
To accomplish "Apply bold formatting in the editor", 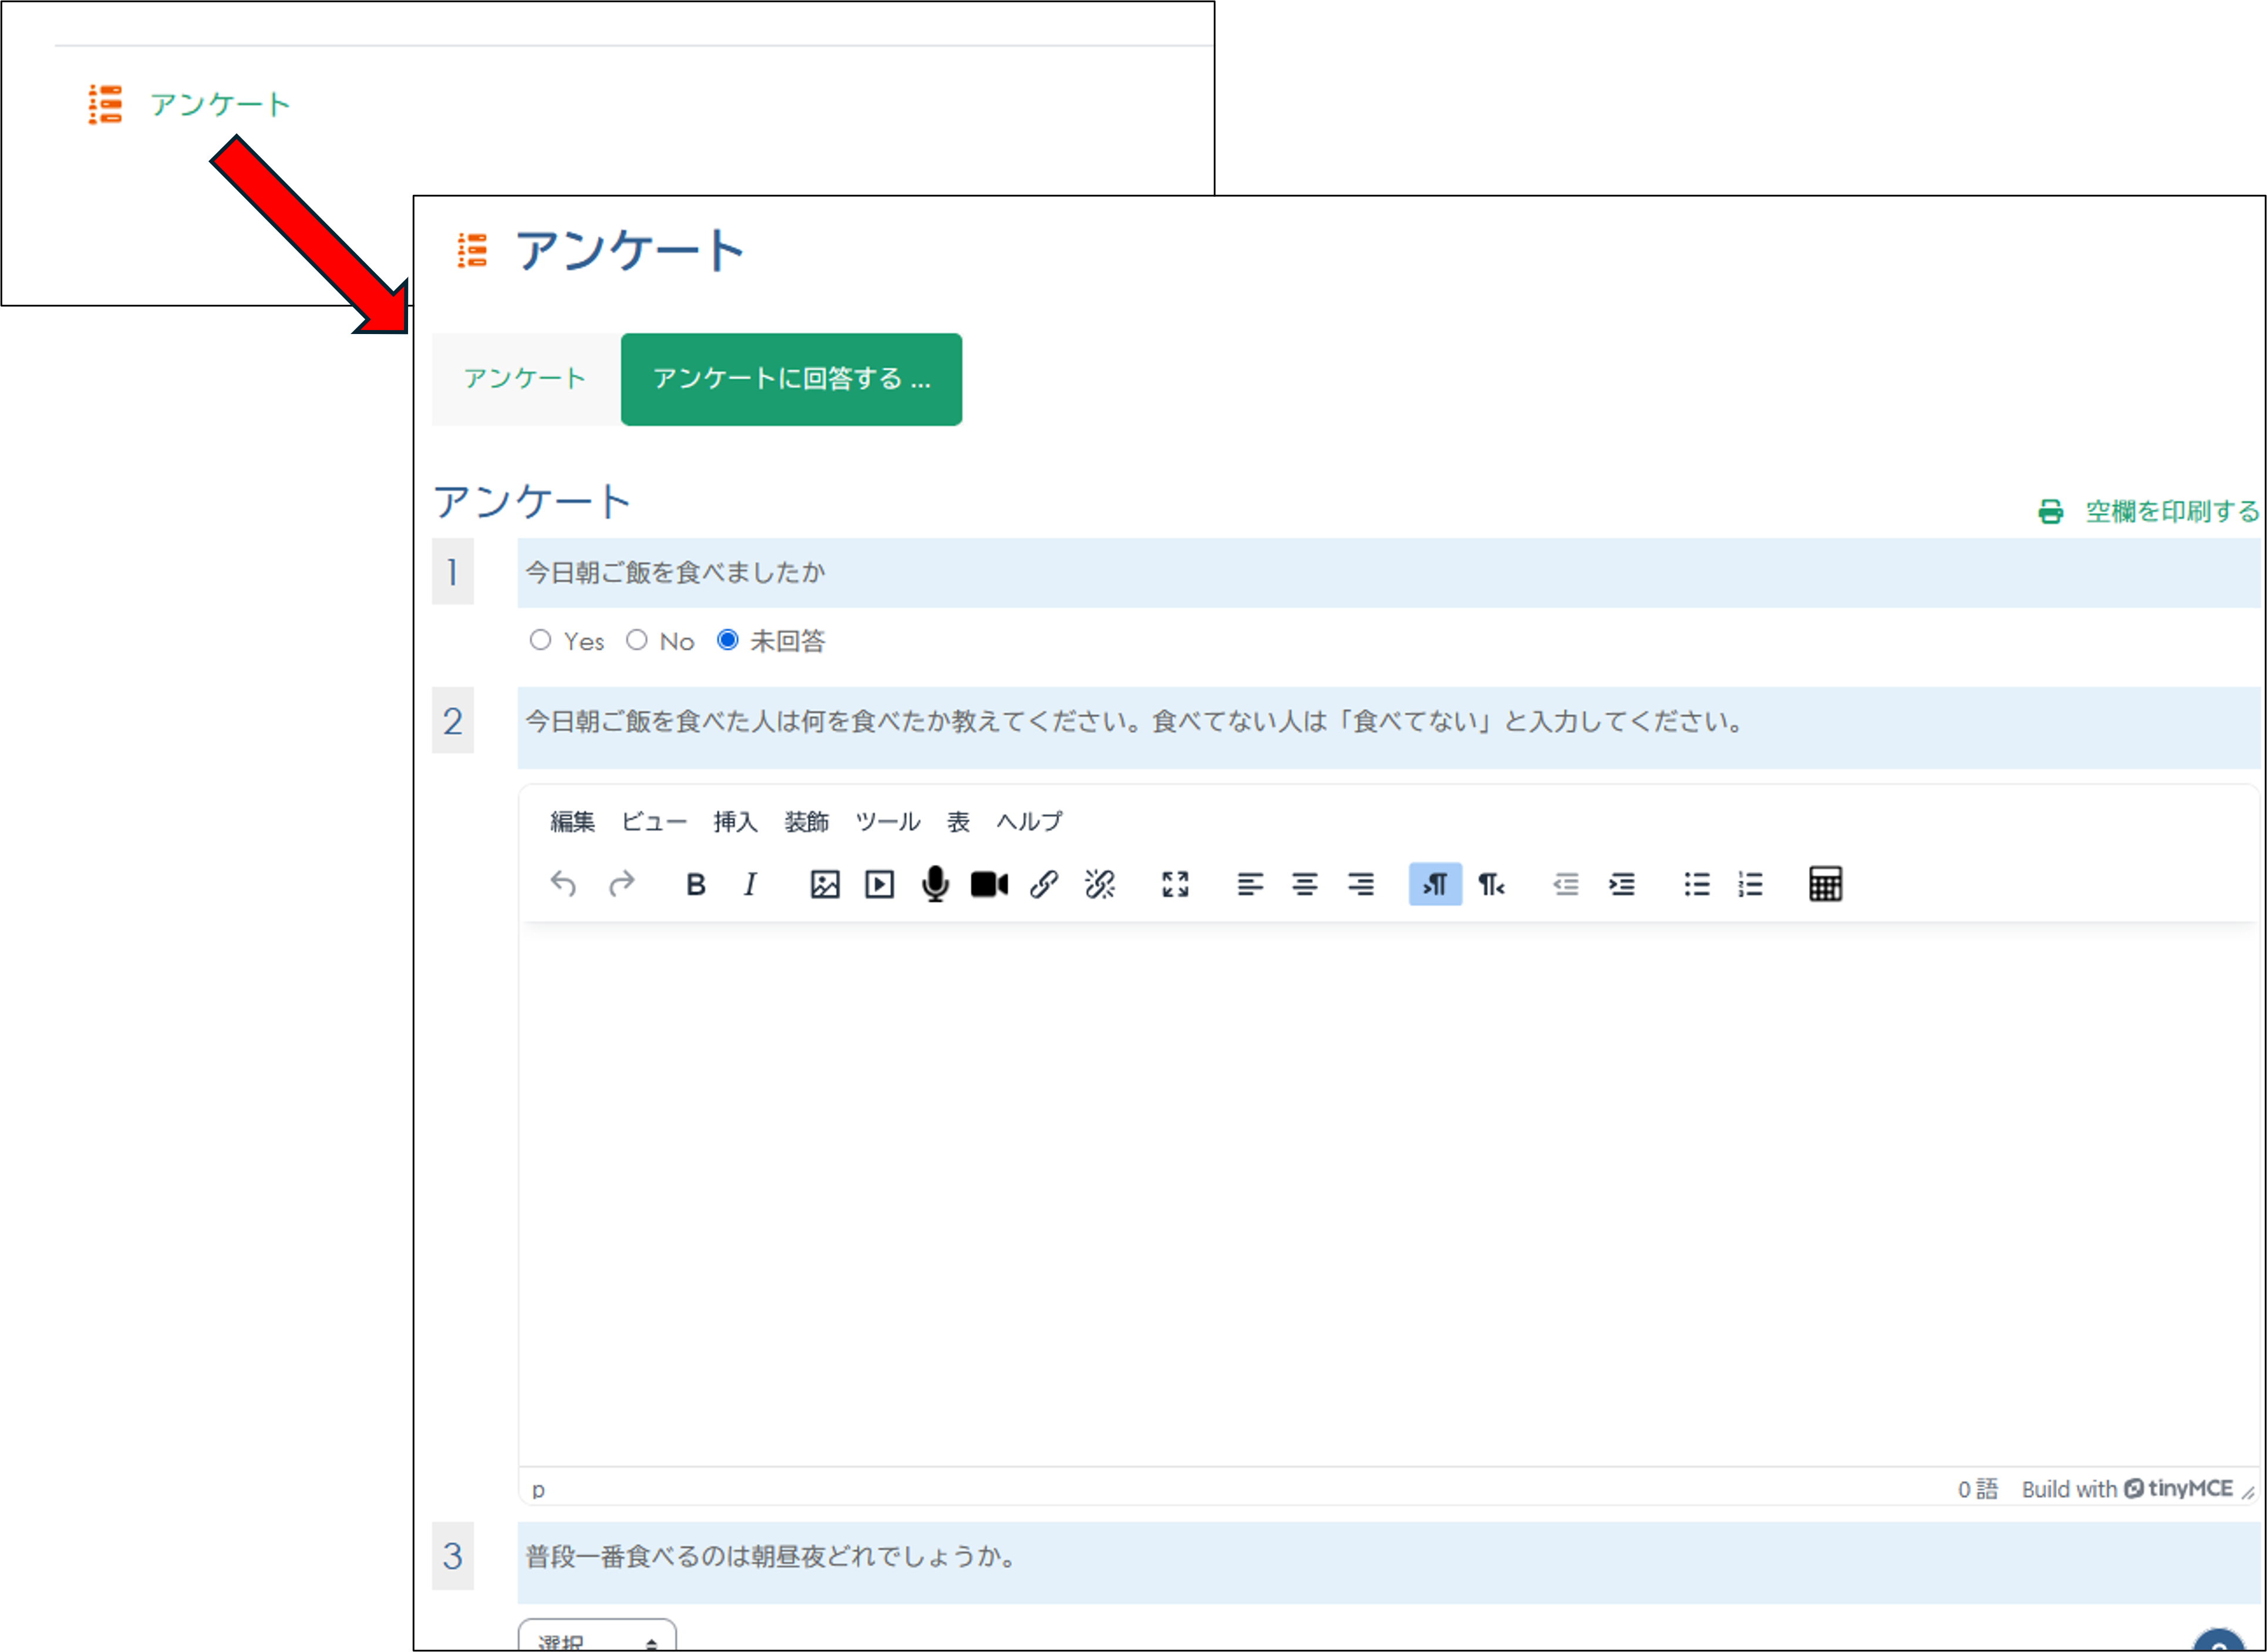I will tap(695, 884).
